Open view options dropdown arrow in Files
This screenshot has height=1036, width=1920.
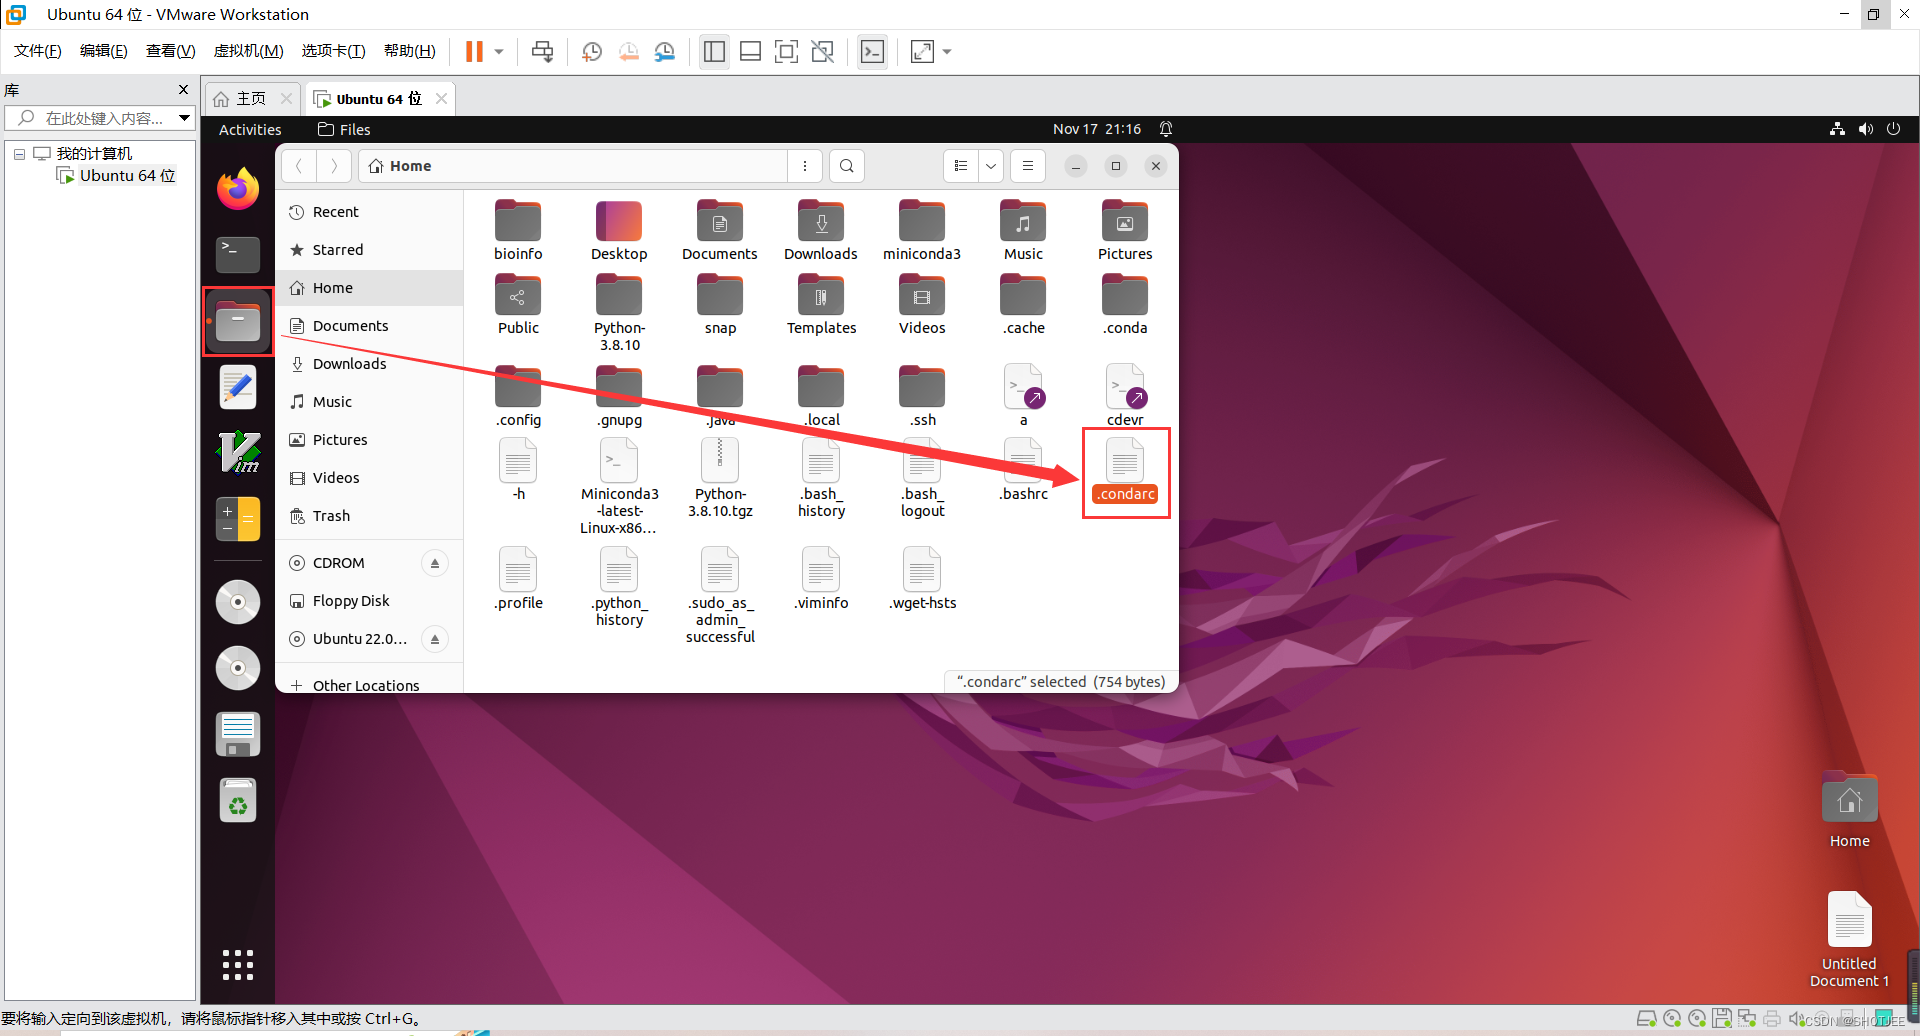(x=991, y=166)
